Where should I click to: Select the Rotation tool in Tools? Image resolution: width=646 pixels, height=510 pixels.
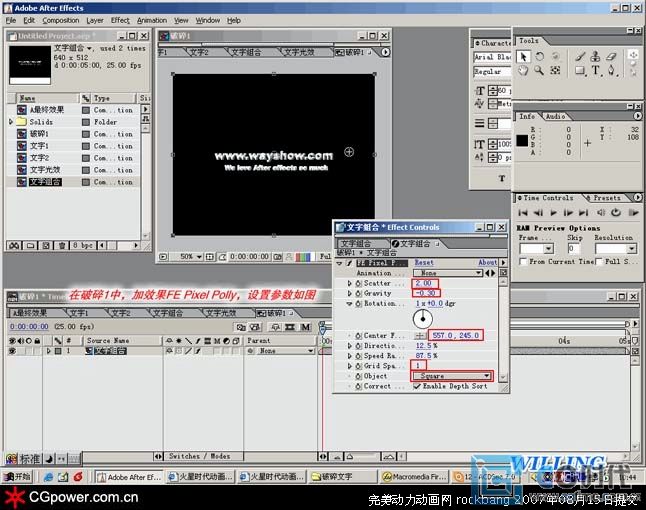pos(539,57)
